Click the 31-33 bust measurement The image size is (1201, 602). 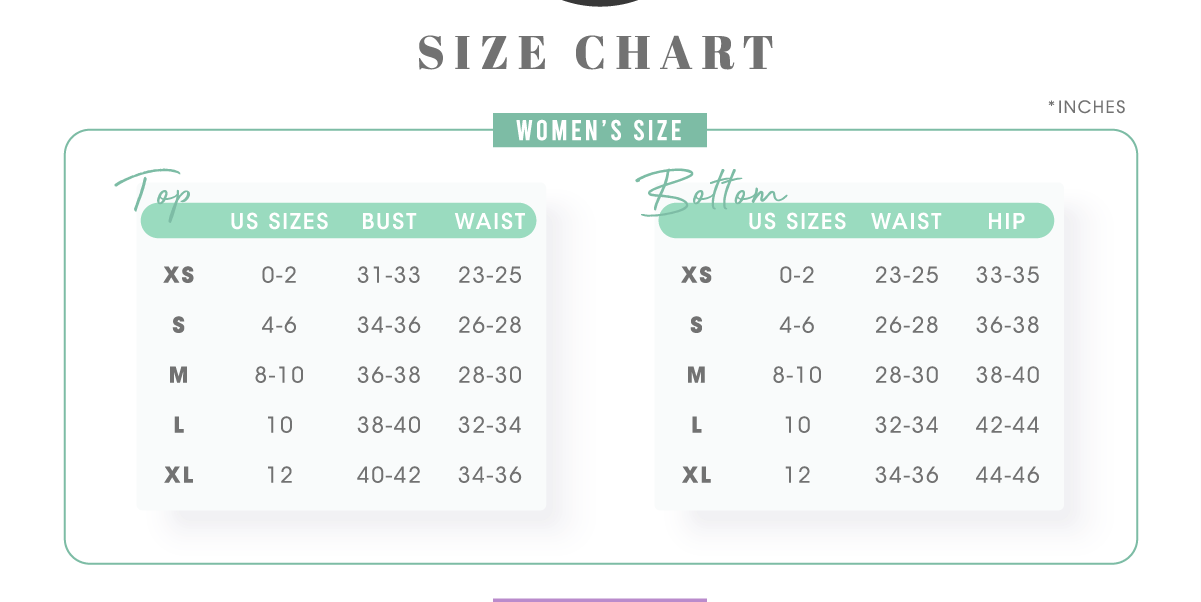click(389, 275)
